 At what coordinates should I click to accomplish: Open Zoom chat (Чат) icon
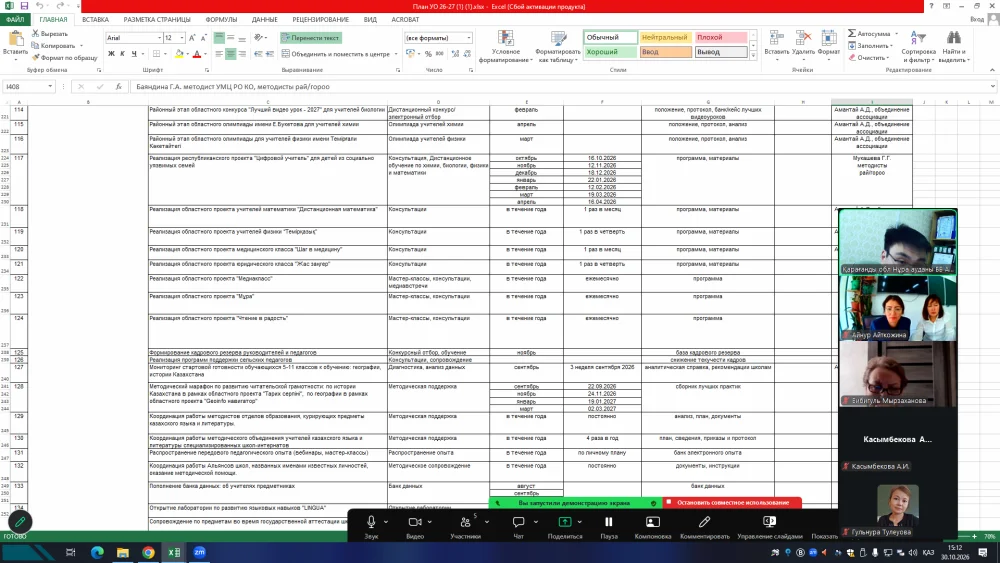pyautogui.click(x=518, y=522)
